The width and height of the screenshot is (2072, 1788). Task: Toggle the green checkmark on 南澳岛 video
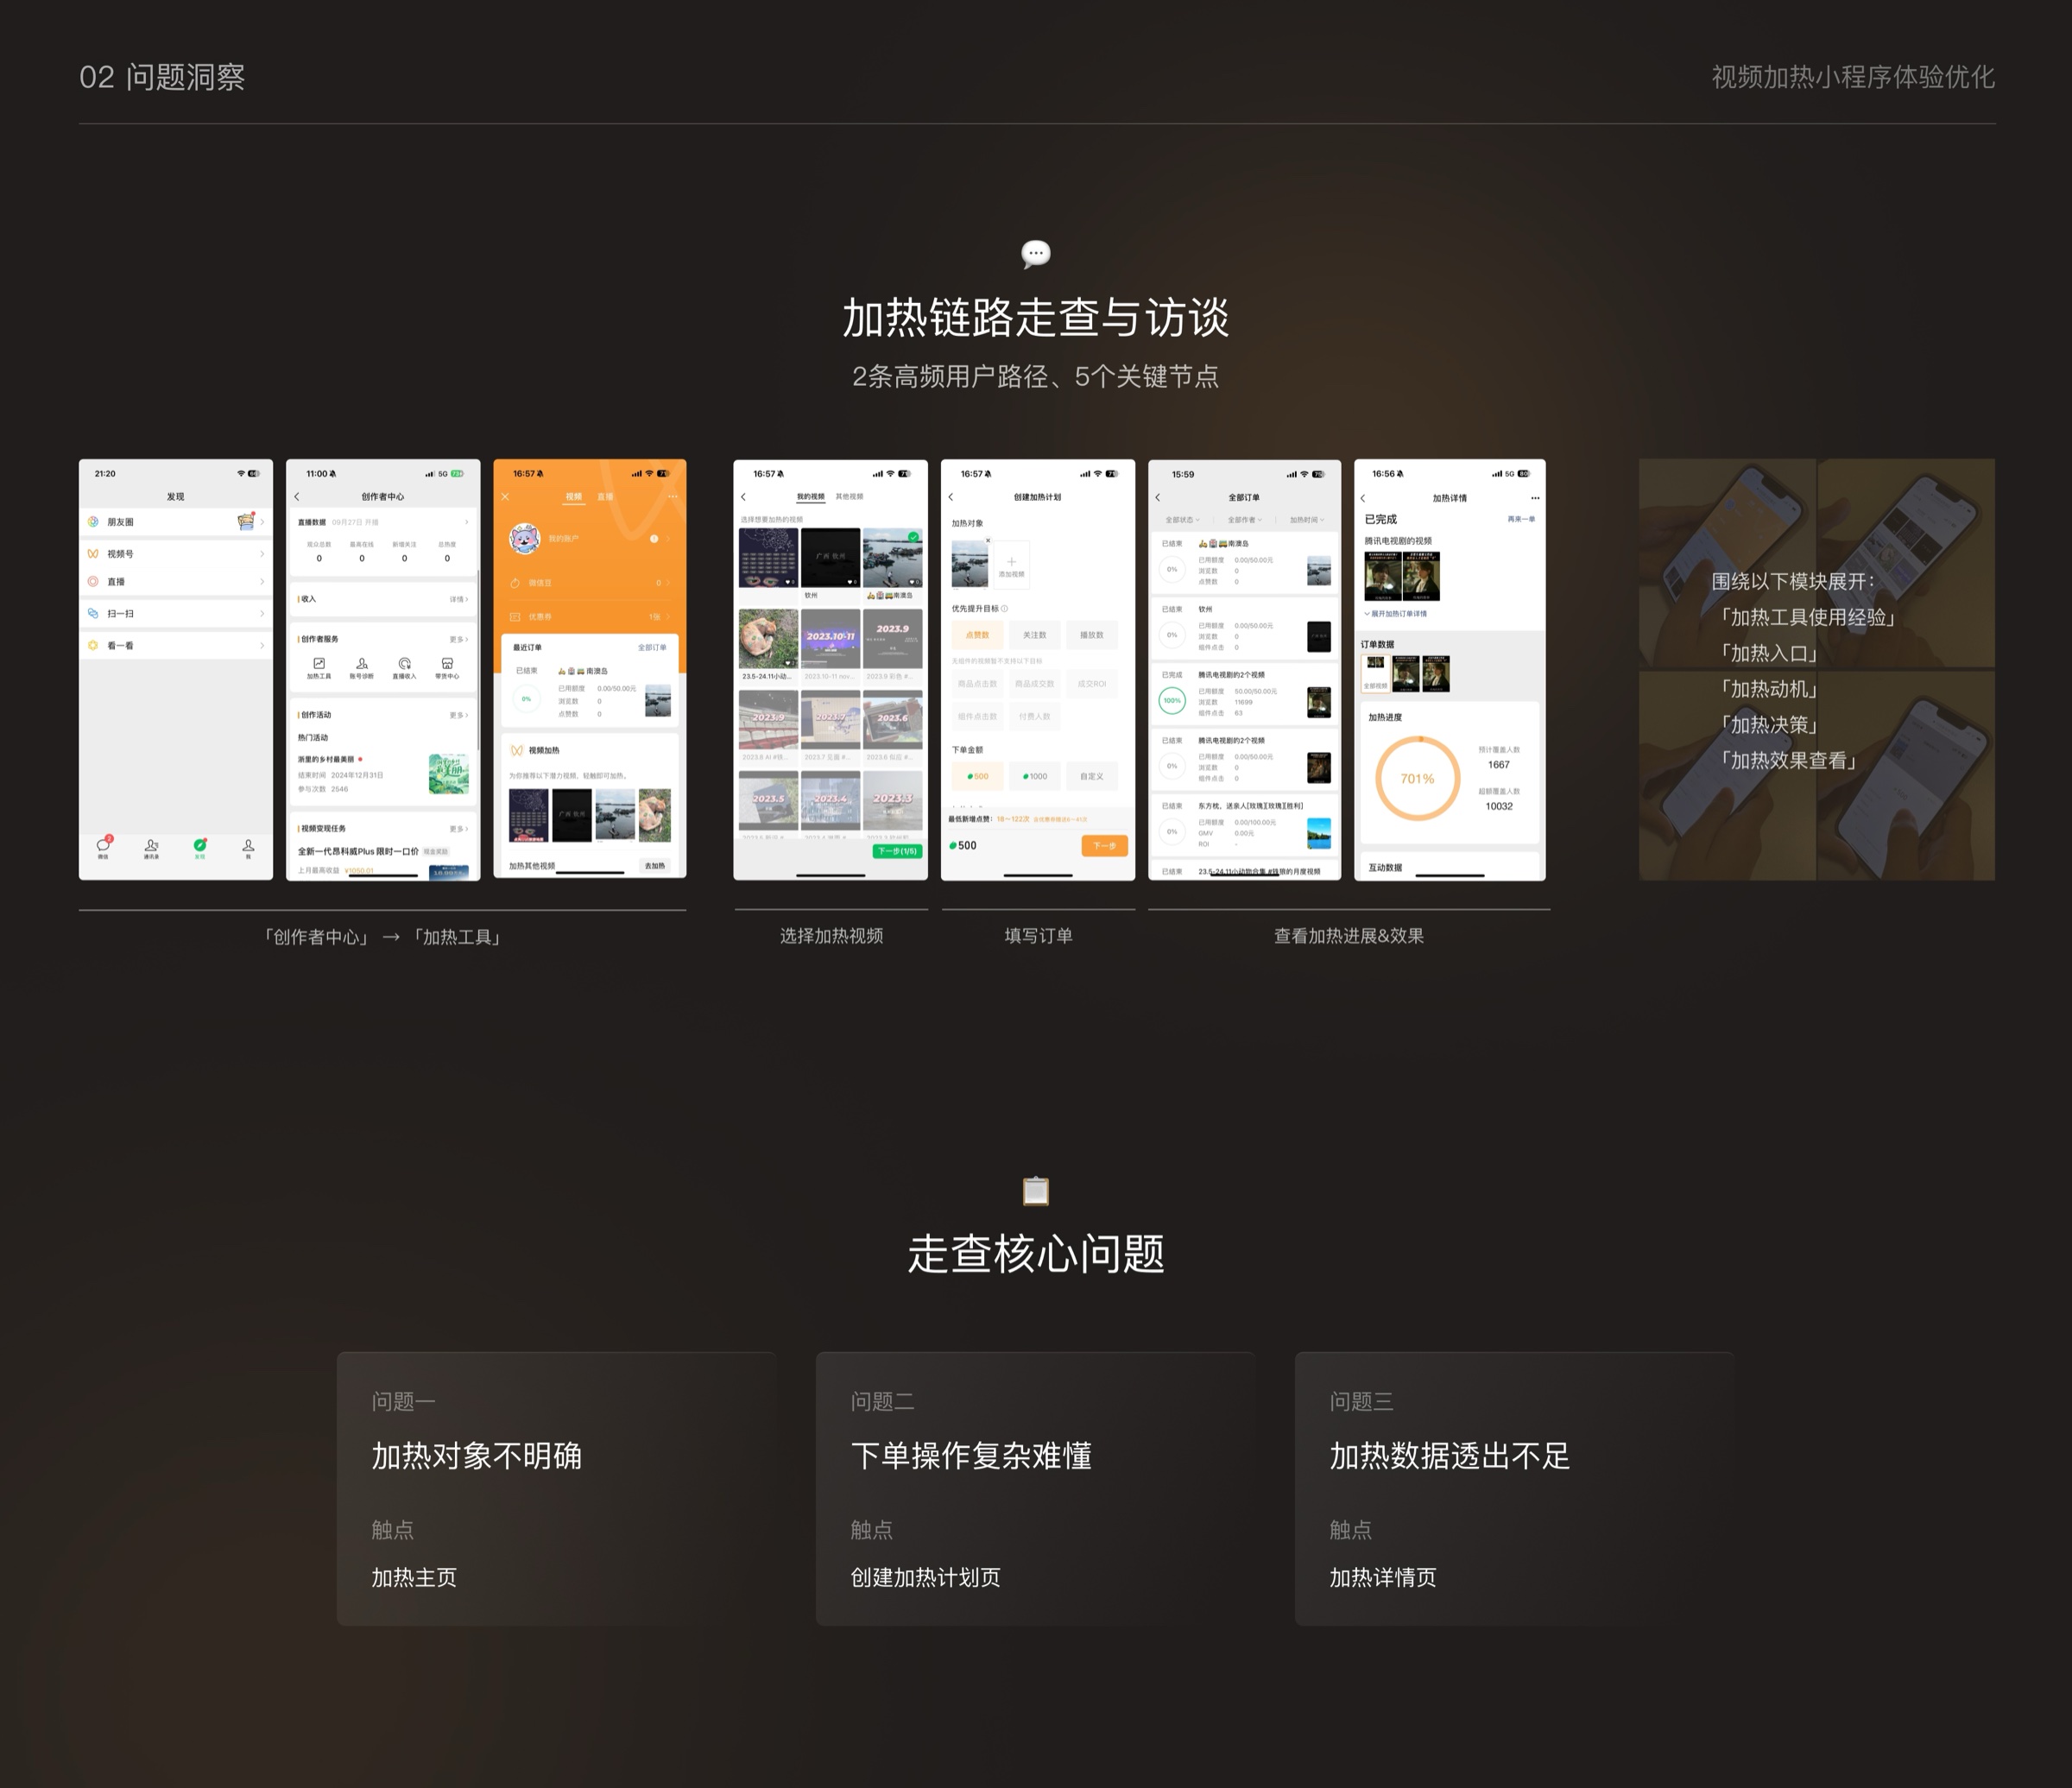tap(913, 537)
